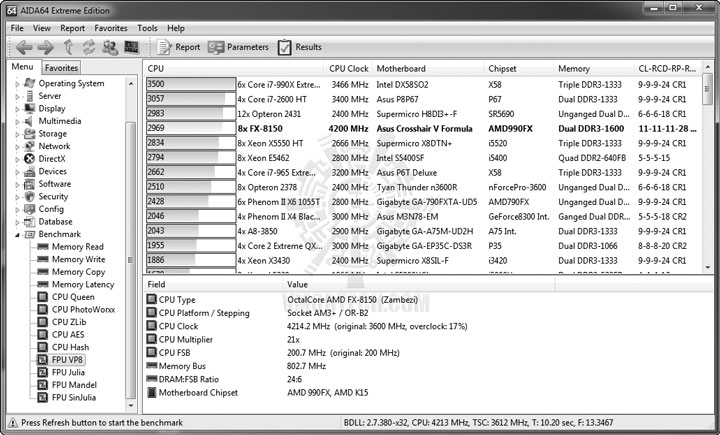The image size is (720, 435).
Task: Switch to the Favorites tab
Action: [61, 68]
